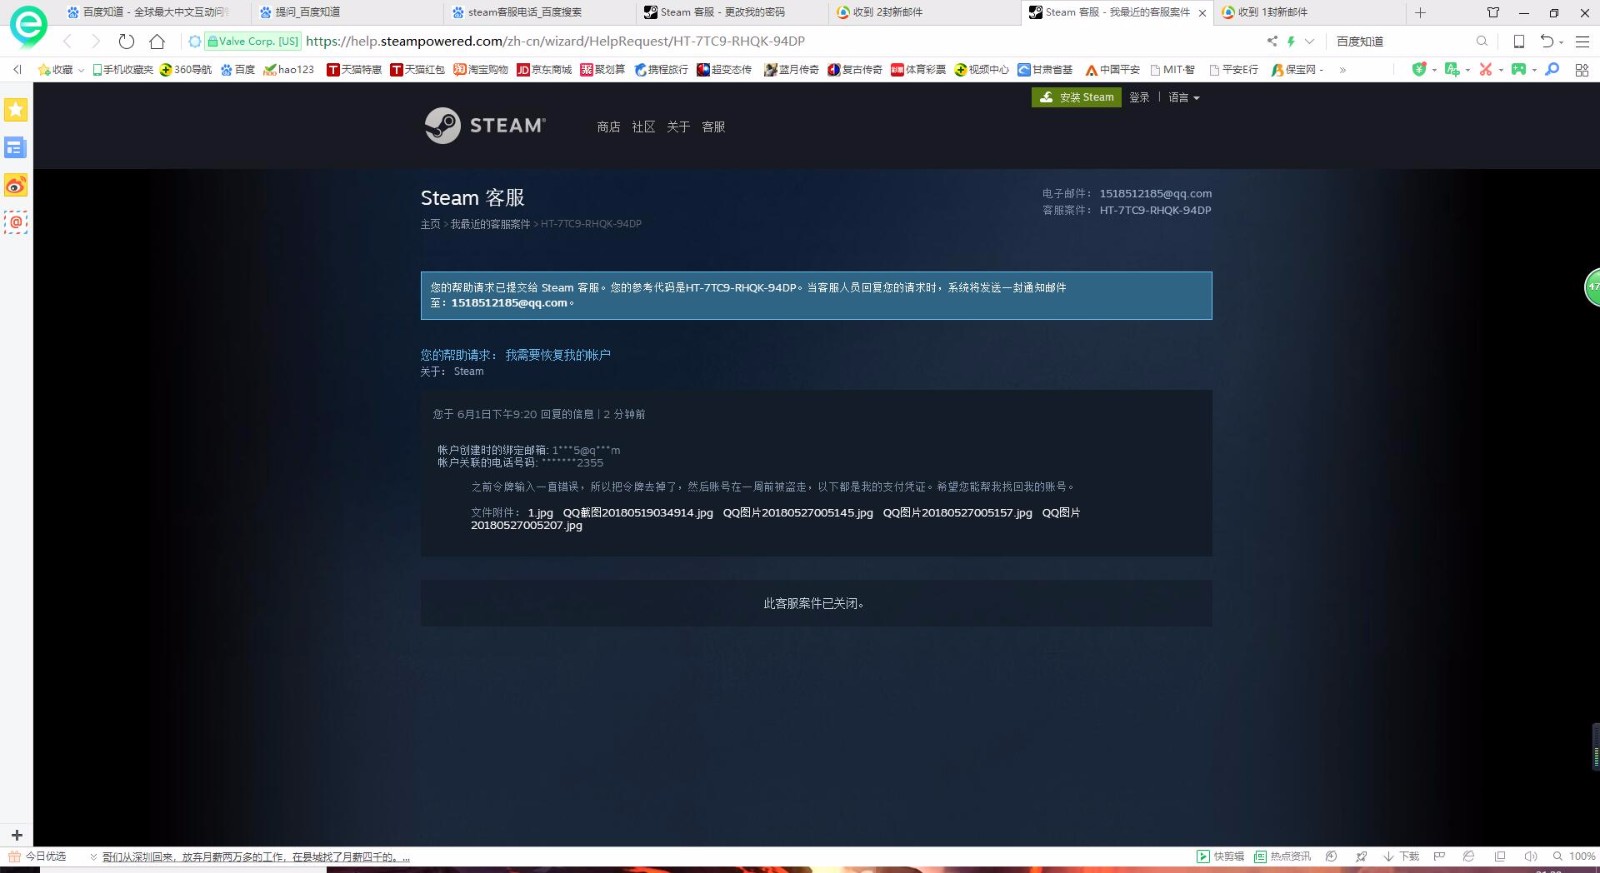Image resolution: width=1600 pixels, height=873 pixels.
Task: Go forward to next page
Action: click(x=96, y=41)
